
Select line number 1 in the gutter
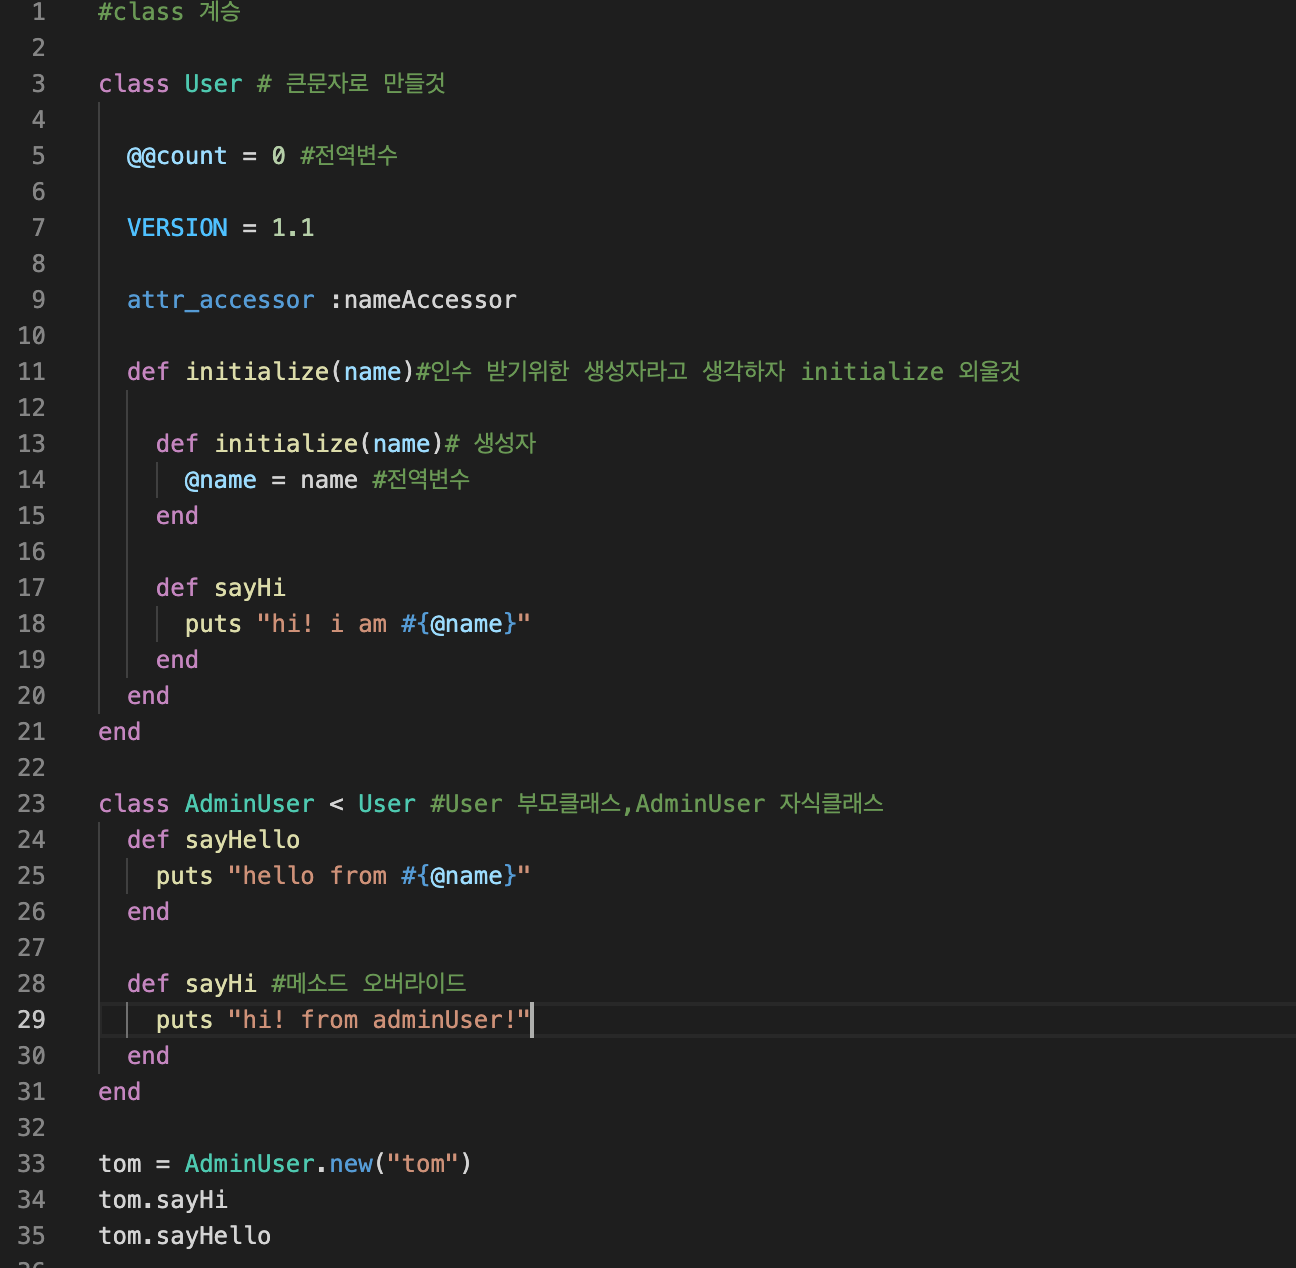pyautogui.click(x=38, y=12)
